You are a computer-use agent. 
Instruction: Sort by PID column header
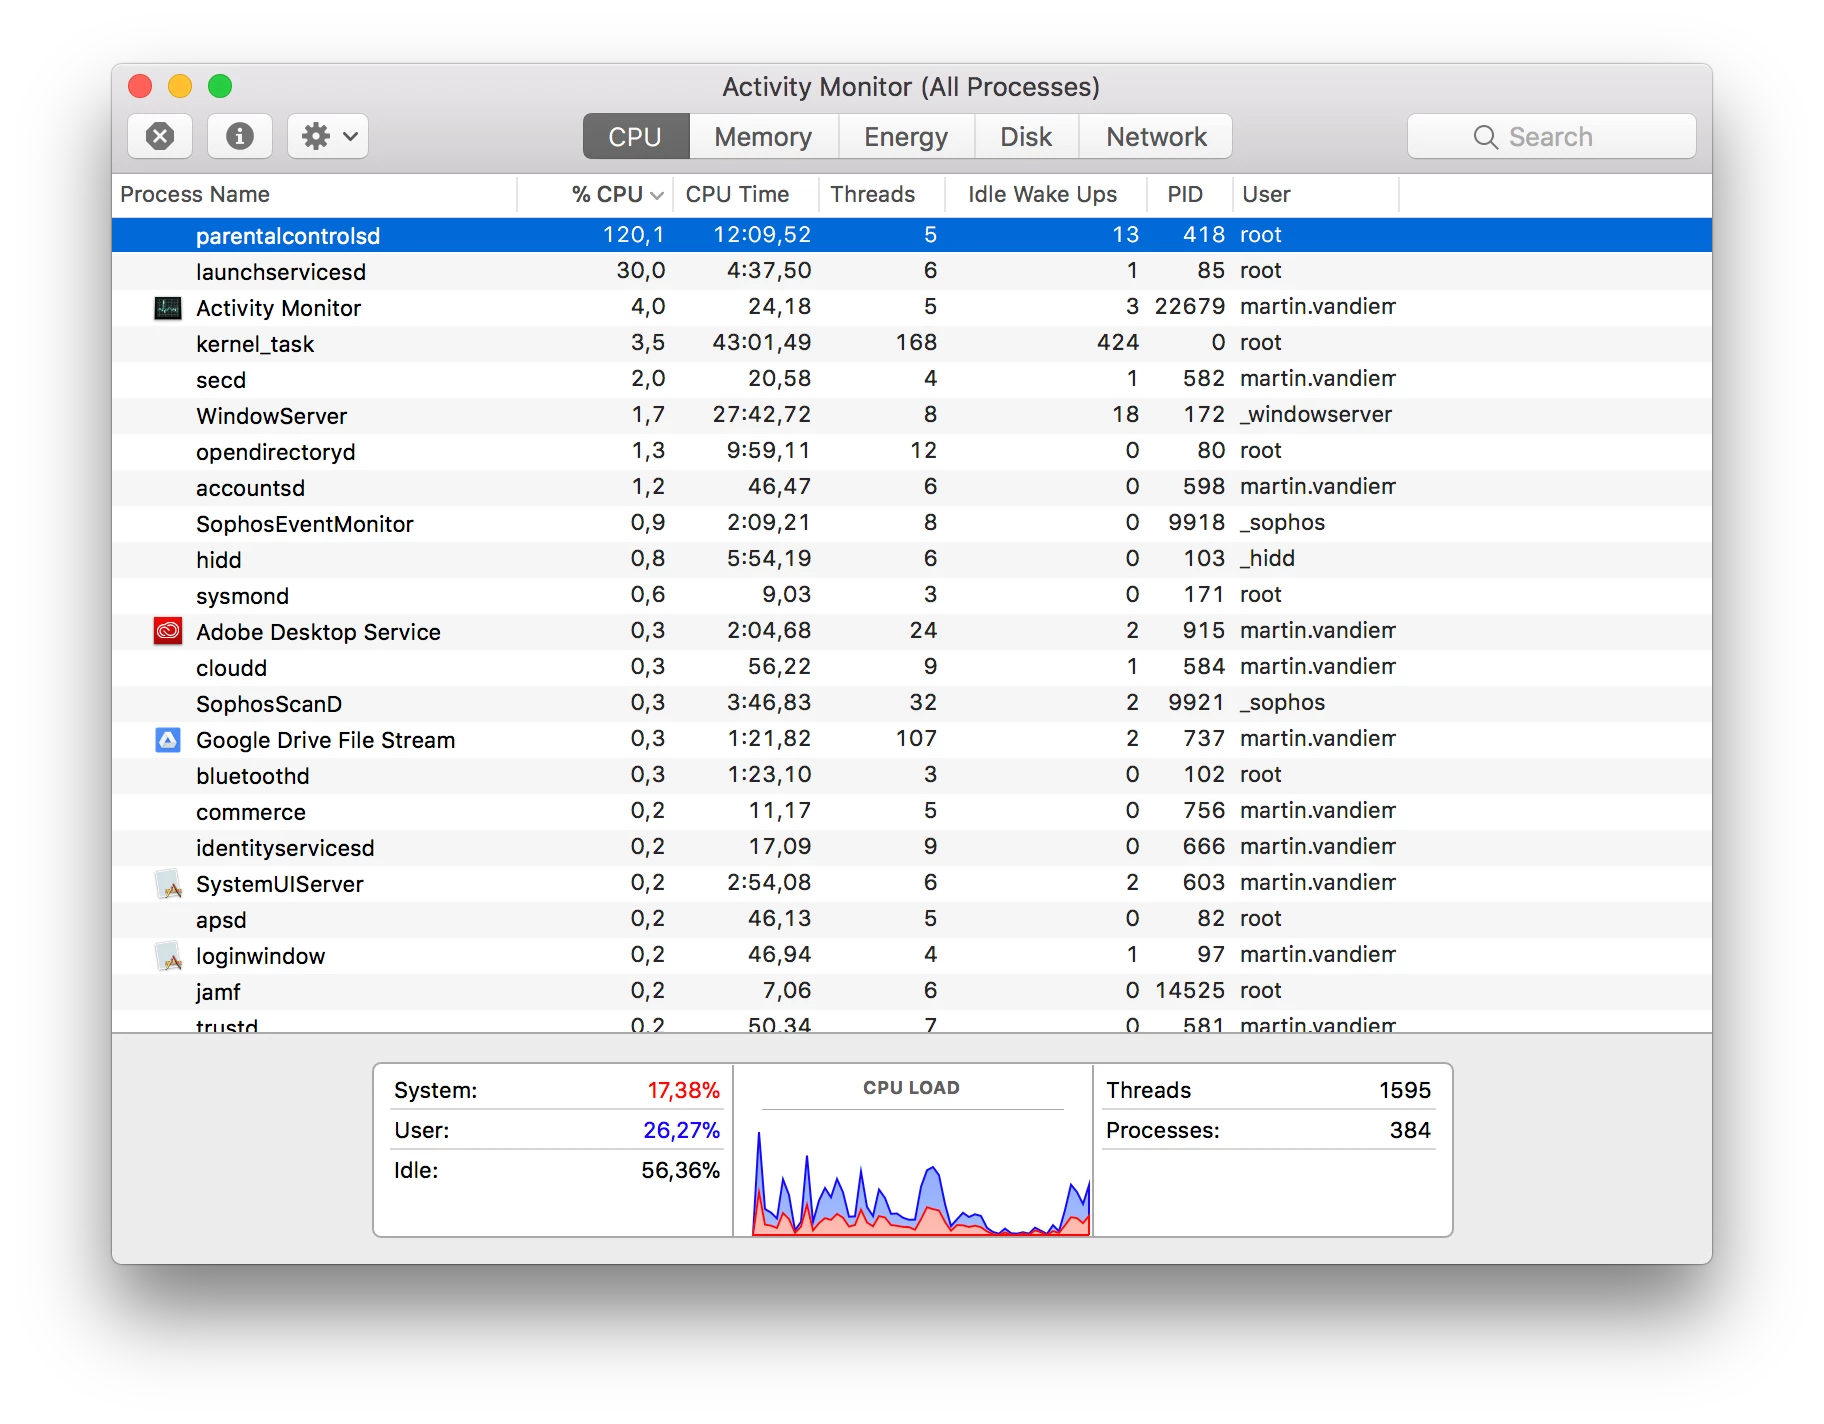pyautogui.click(x=1189, y=194)
